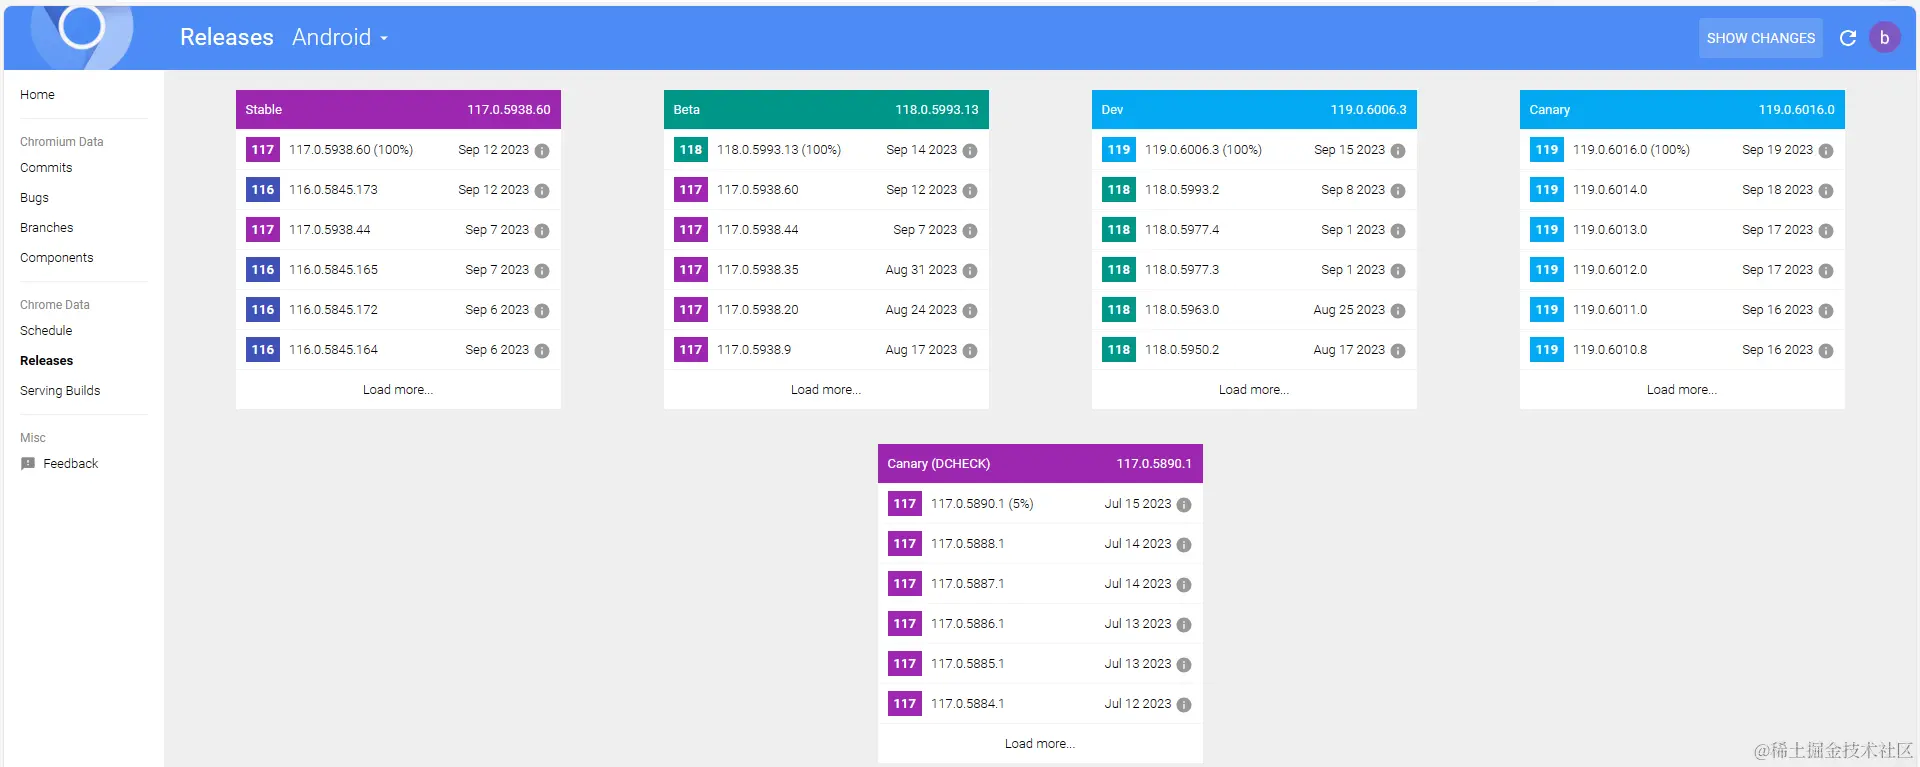This screenshot has height=767, width=1920.
Task: Click the Dev channel header 119.0.6006.3
Action: coord(1254,110)
